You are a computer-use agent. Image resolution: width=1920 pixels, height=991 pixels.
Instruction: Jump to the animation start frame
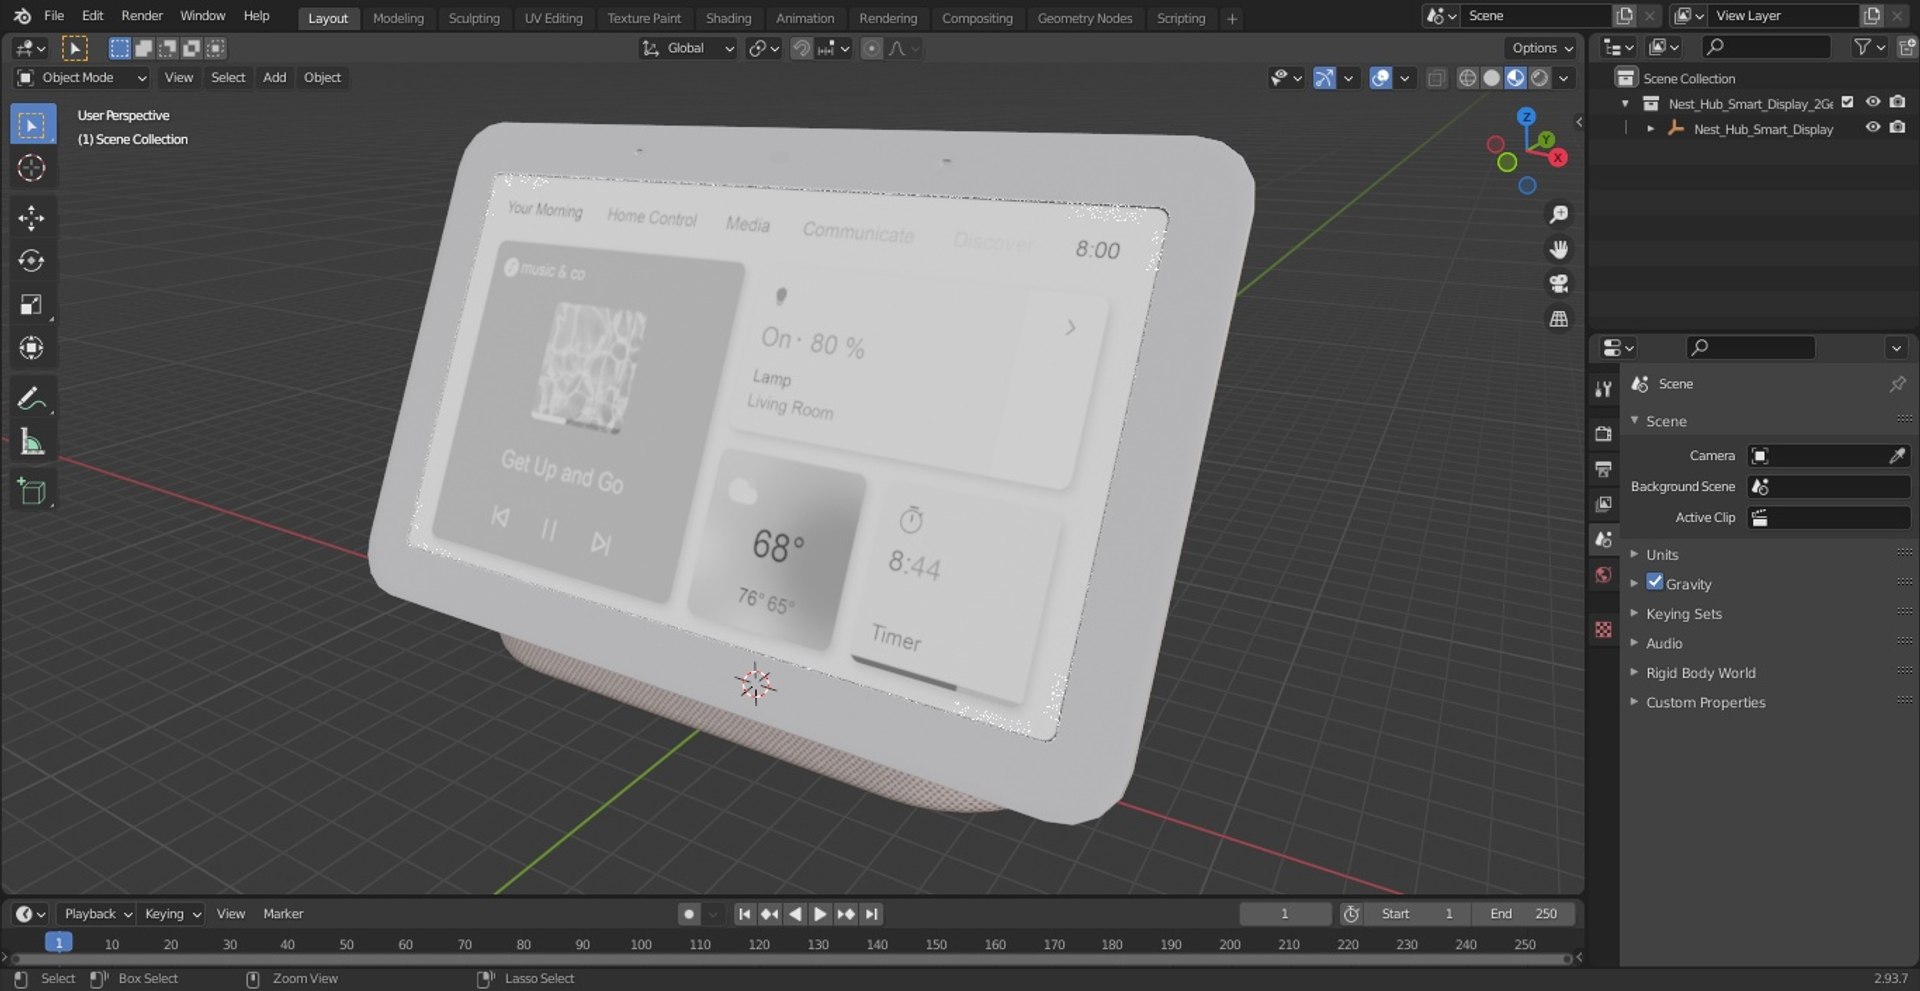coord(744,914)
